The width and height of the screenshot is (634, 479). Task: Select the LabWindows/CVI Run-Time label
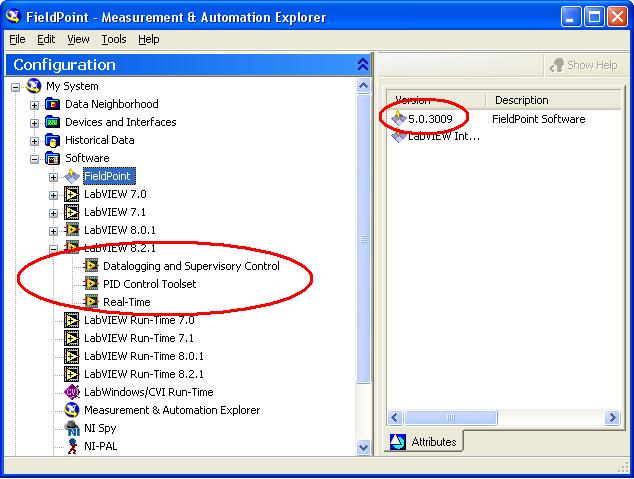tap(148, 392)
